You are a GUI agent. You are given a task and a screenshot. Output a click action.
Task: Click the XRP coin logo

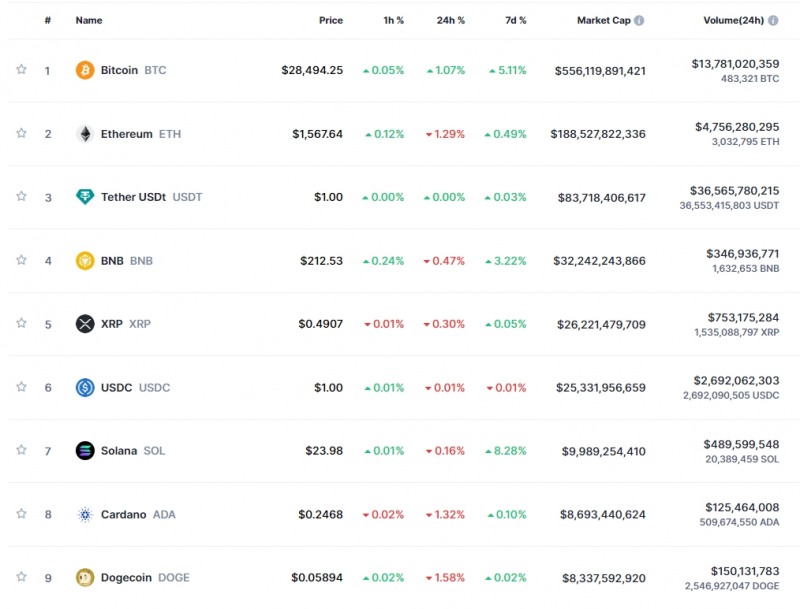pos(83,324)
